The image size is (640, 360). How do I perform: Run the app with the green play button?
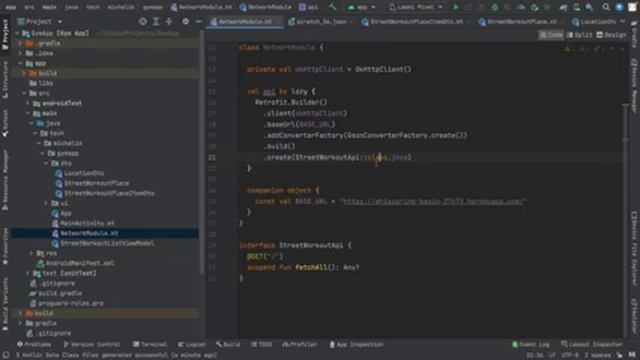pos(456,7)
